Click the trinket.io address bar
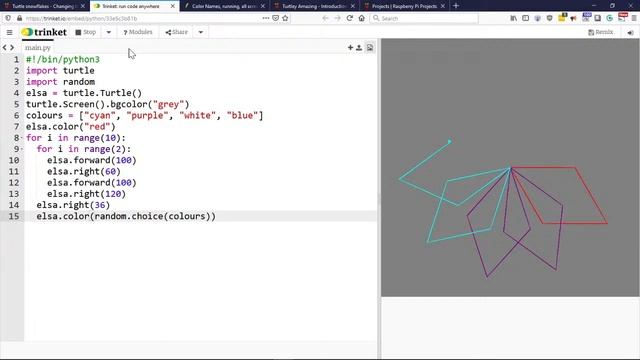This screenshot has height=360, width=640. click(139, 18)
